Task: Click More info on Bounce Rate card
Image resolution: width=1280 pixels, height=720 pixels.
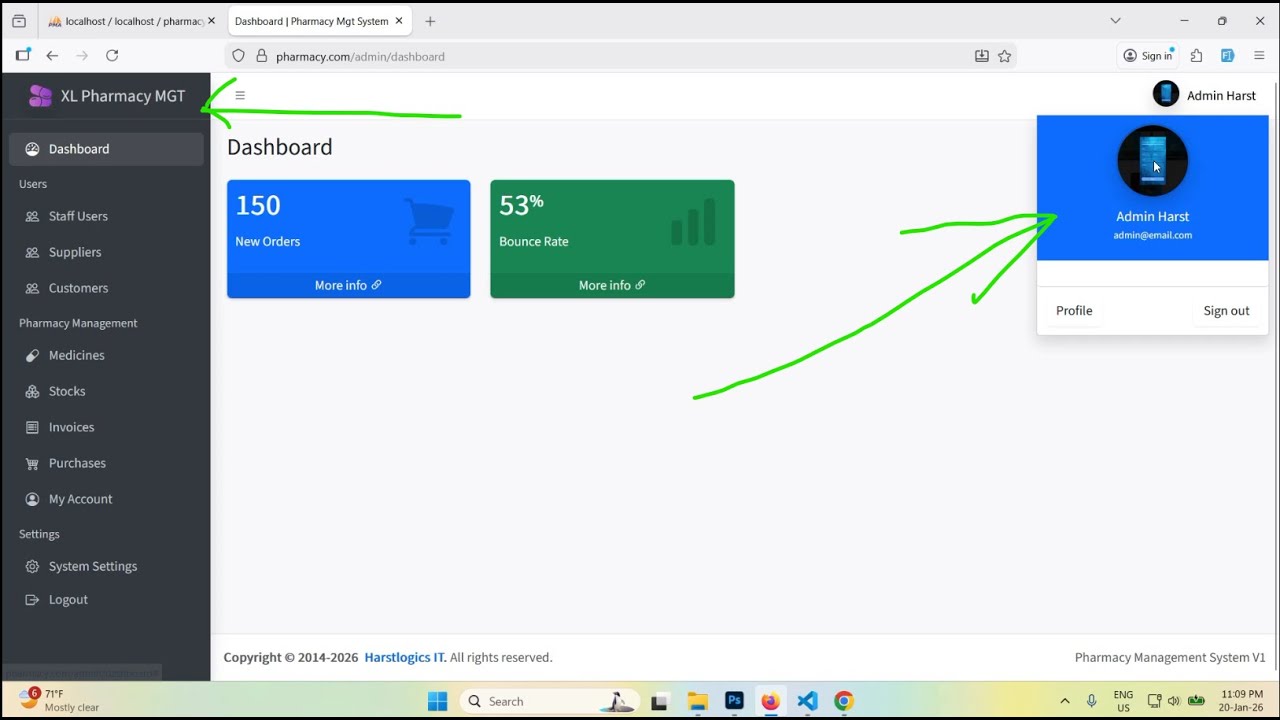Action: point(612,285)
